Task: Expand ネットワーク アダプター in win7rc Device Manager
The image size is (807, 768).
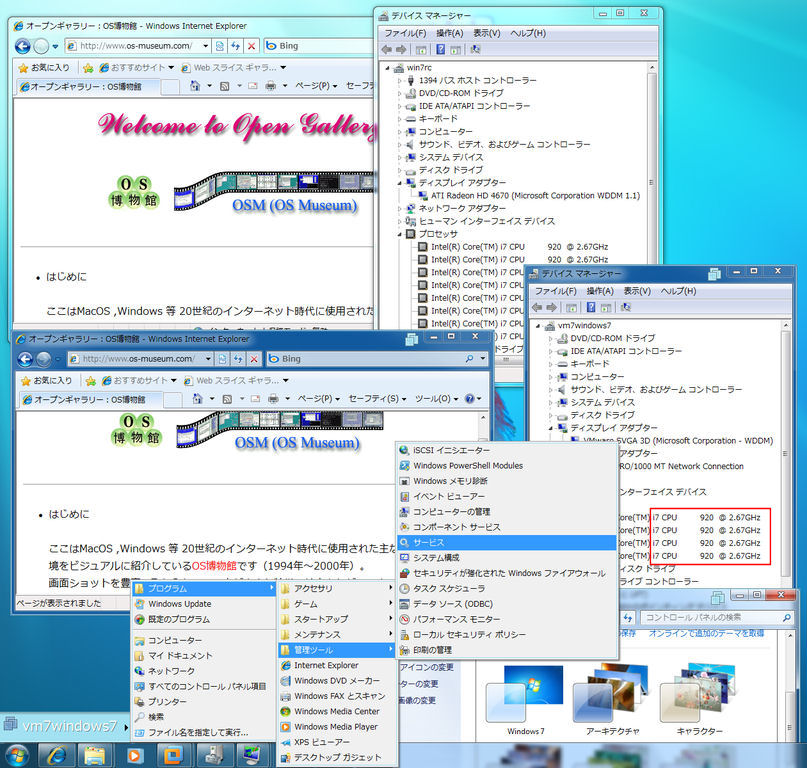Action: (x=399, y=208)
